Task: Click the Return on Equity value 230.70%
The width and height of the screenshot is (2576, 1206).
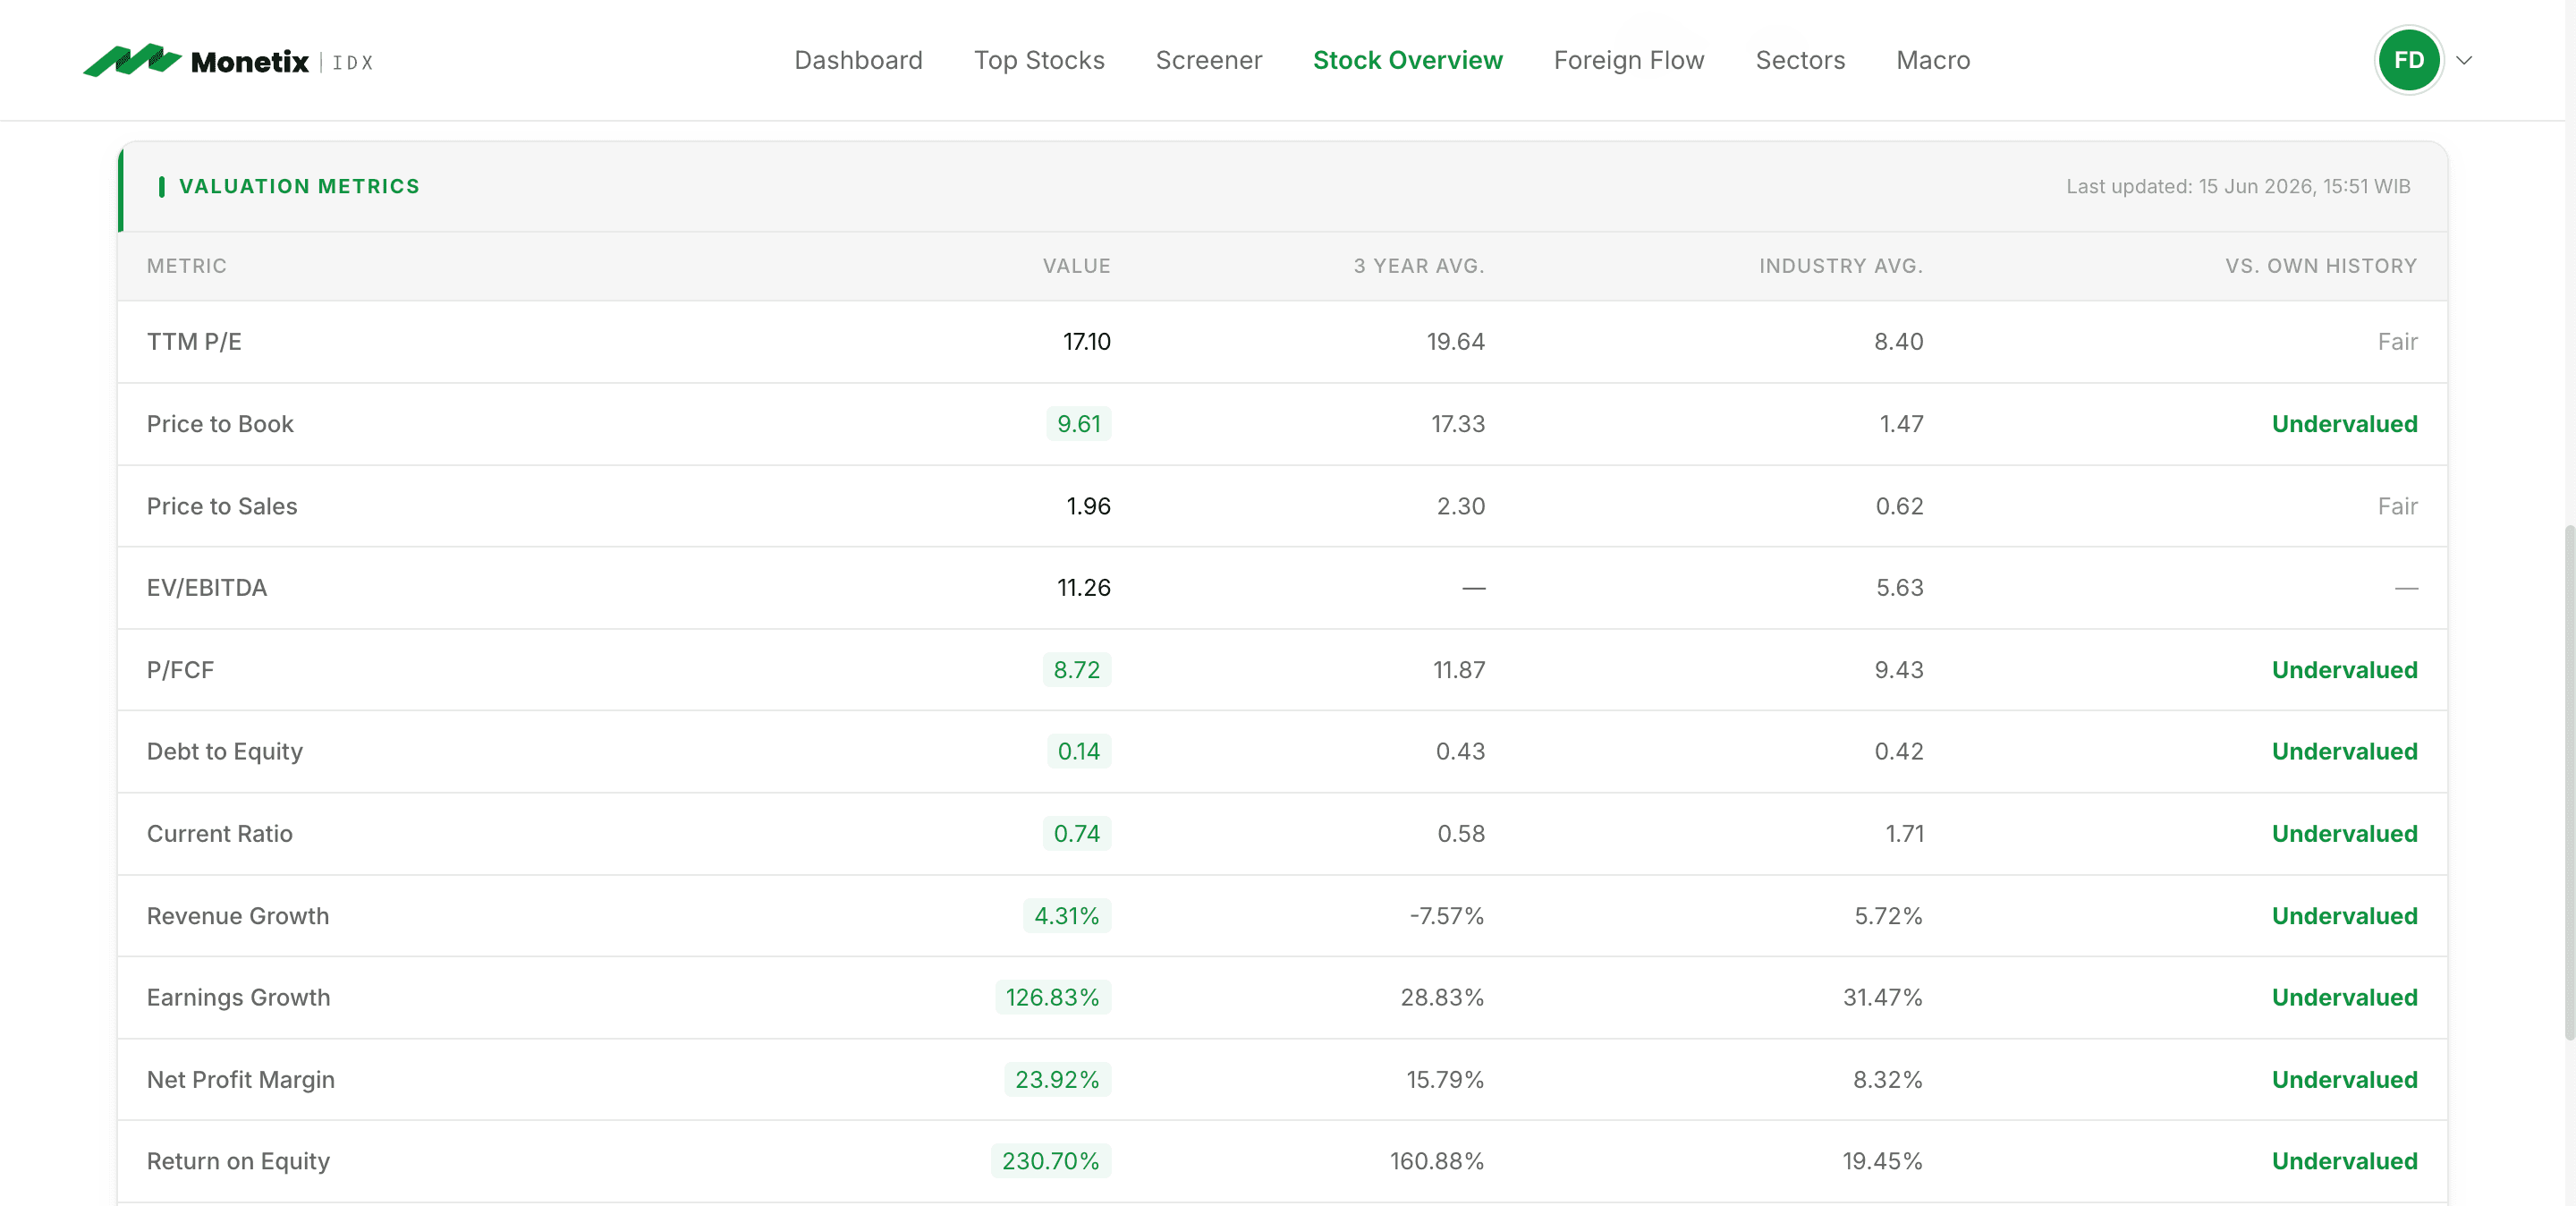Action: click(x=1050, y=1161)
